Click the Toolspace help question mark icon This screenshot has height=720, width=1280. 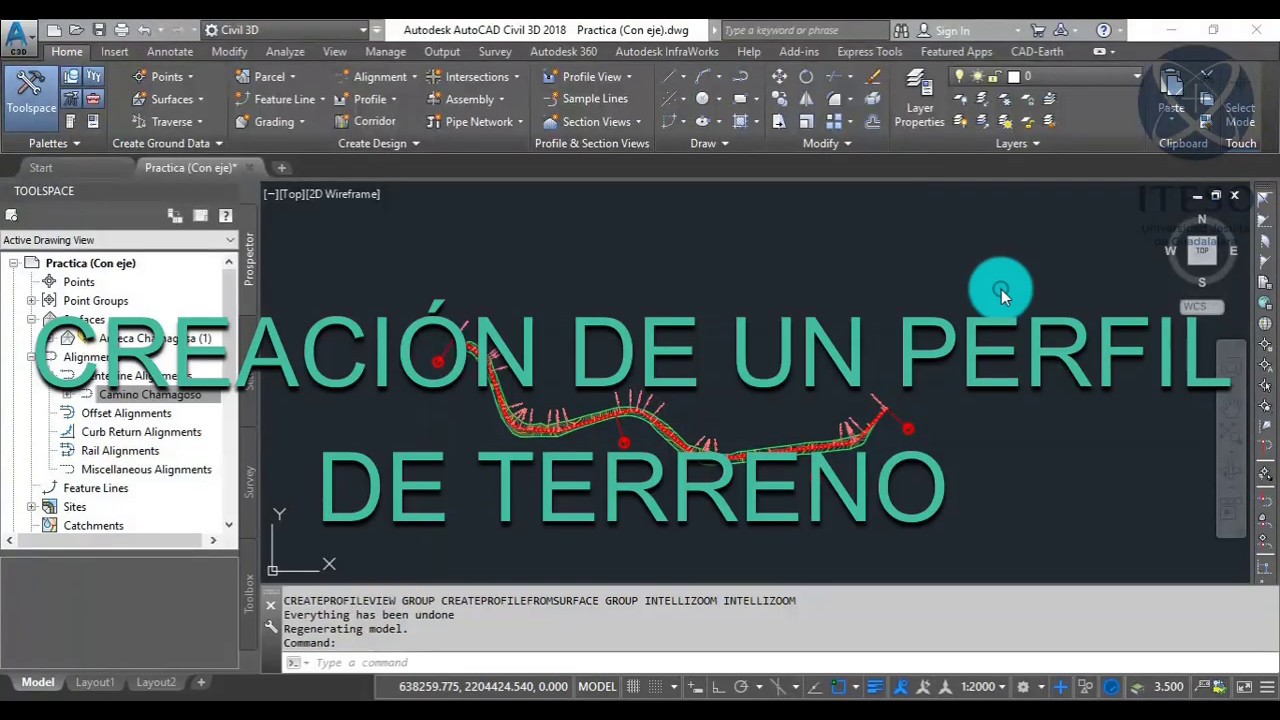tap(225, 215)
